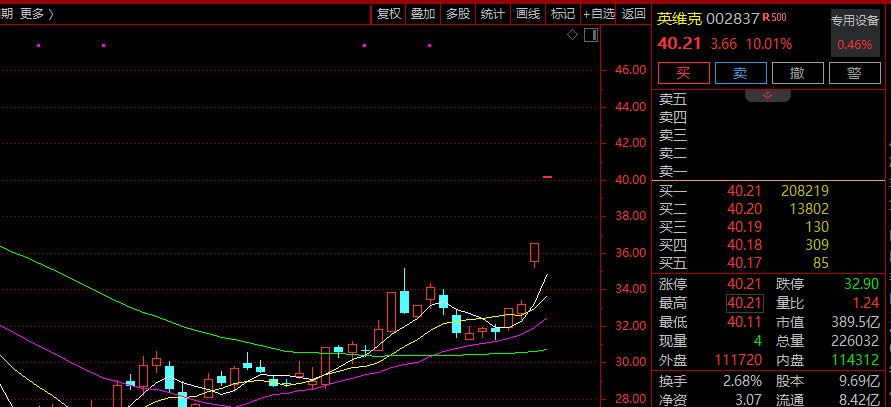This screenshot has width=891, height=407.
Task: Click the 专用设备 sector tag
Action: (x=854, y=20)
